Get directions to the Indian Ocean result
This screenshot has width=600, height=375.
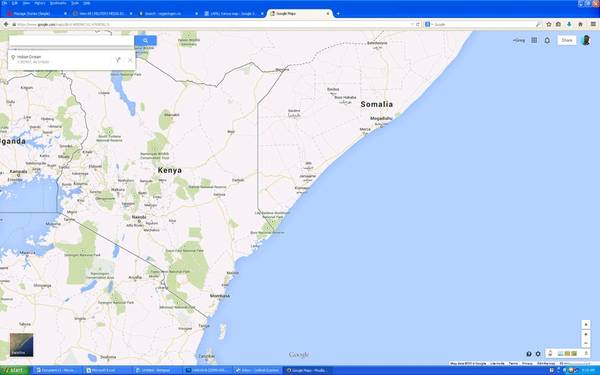(x=118, y=60)
